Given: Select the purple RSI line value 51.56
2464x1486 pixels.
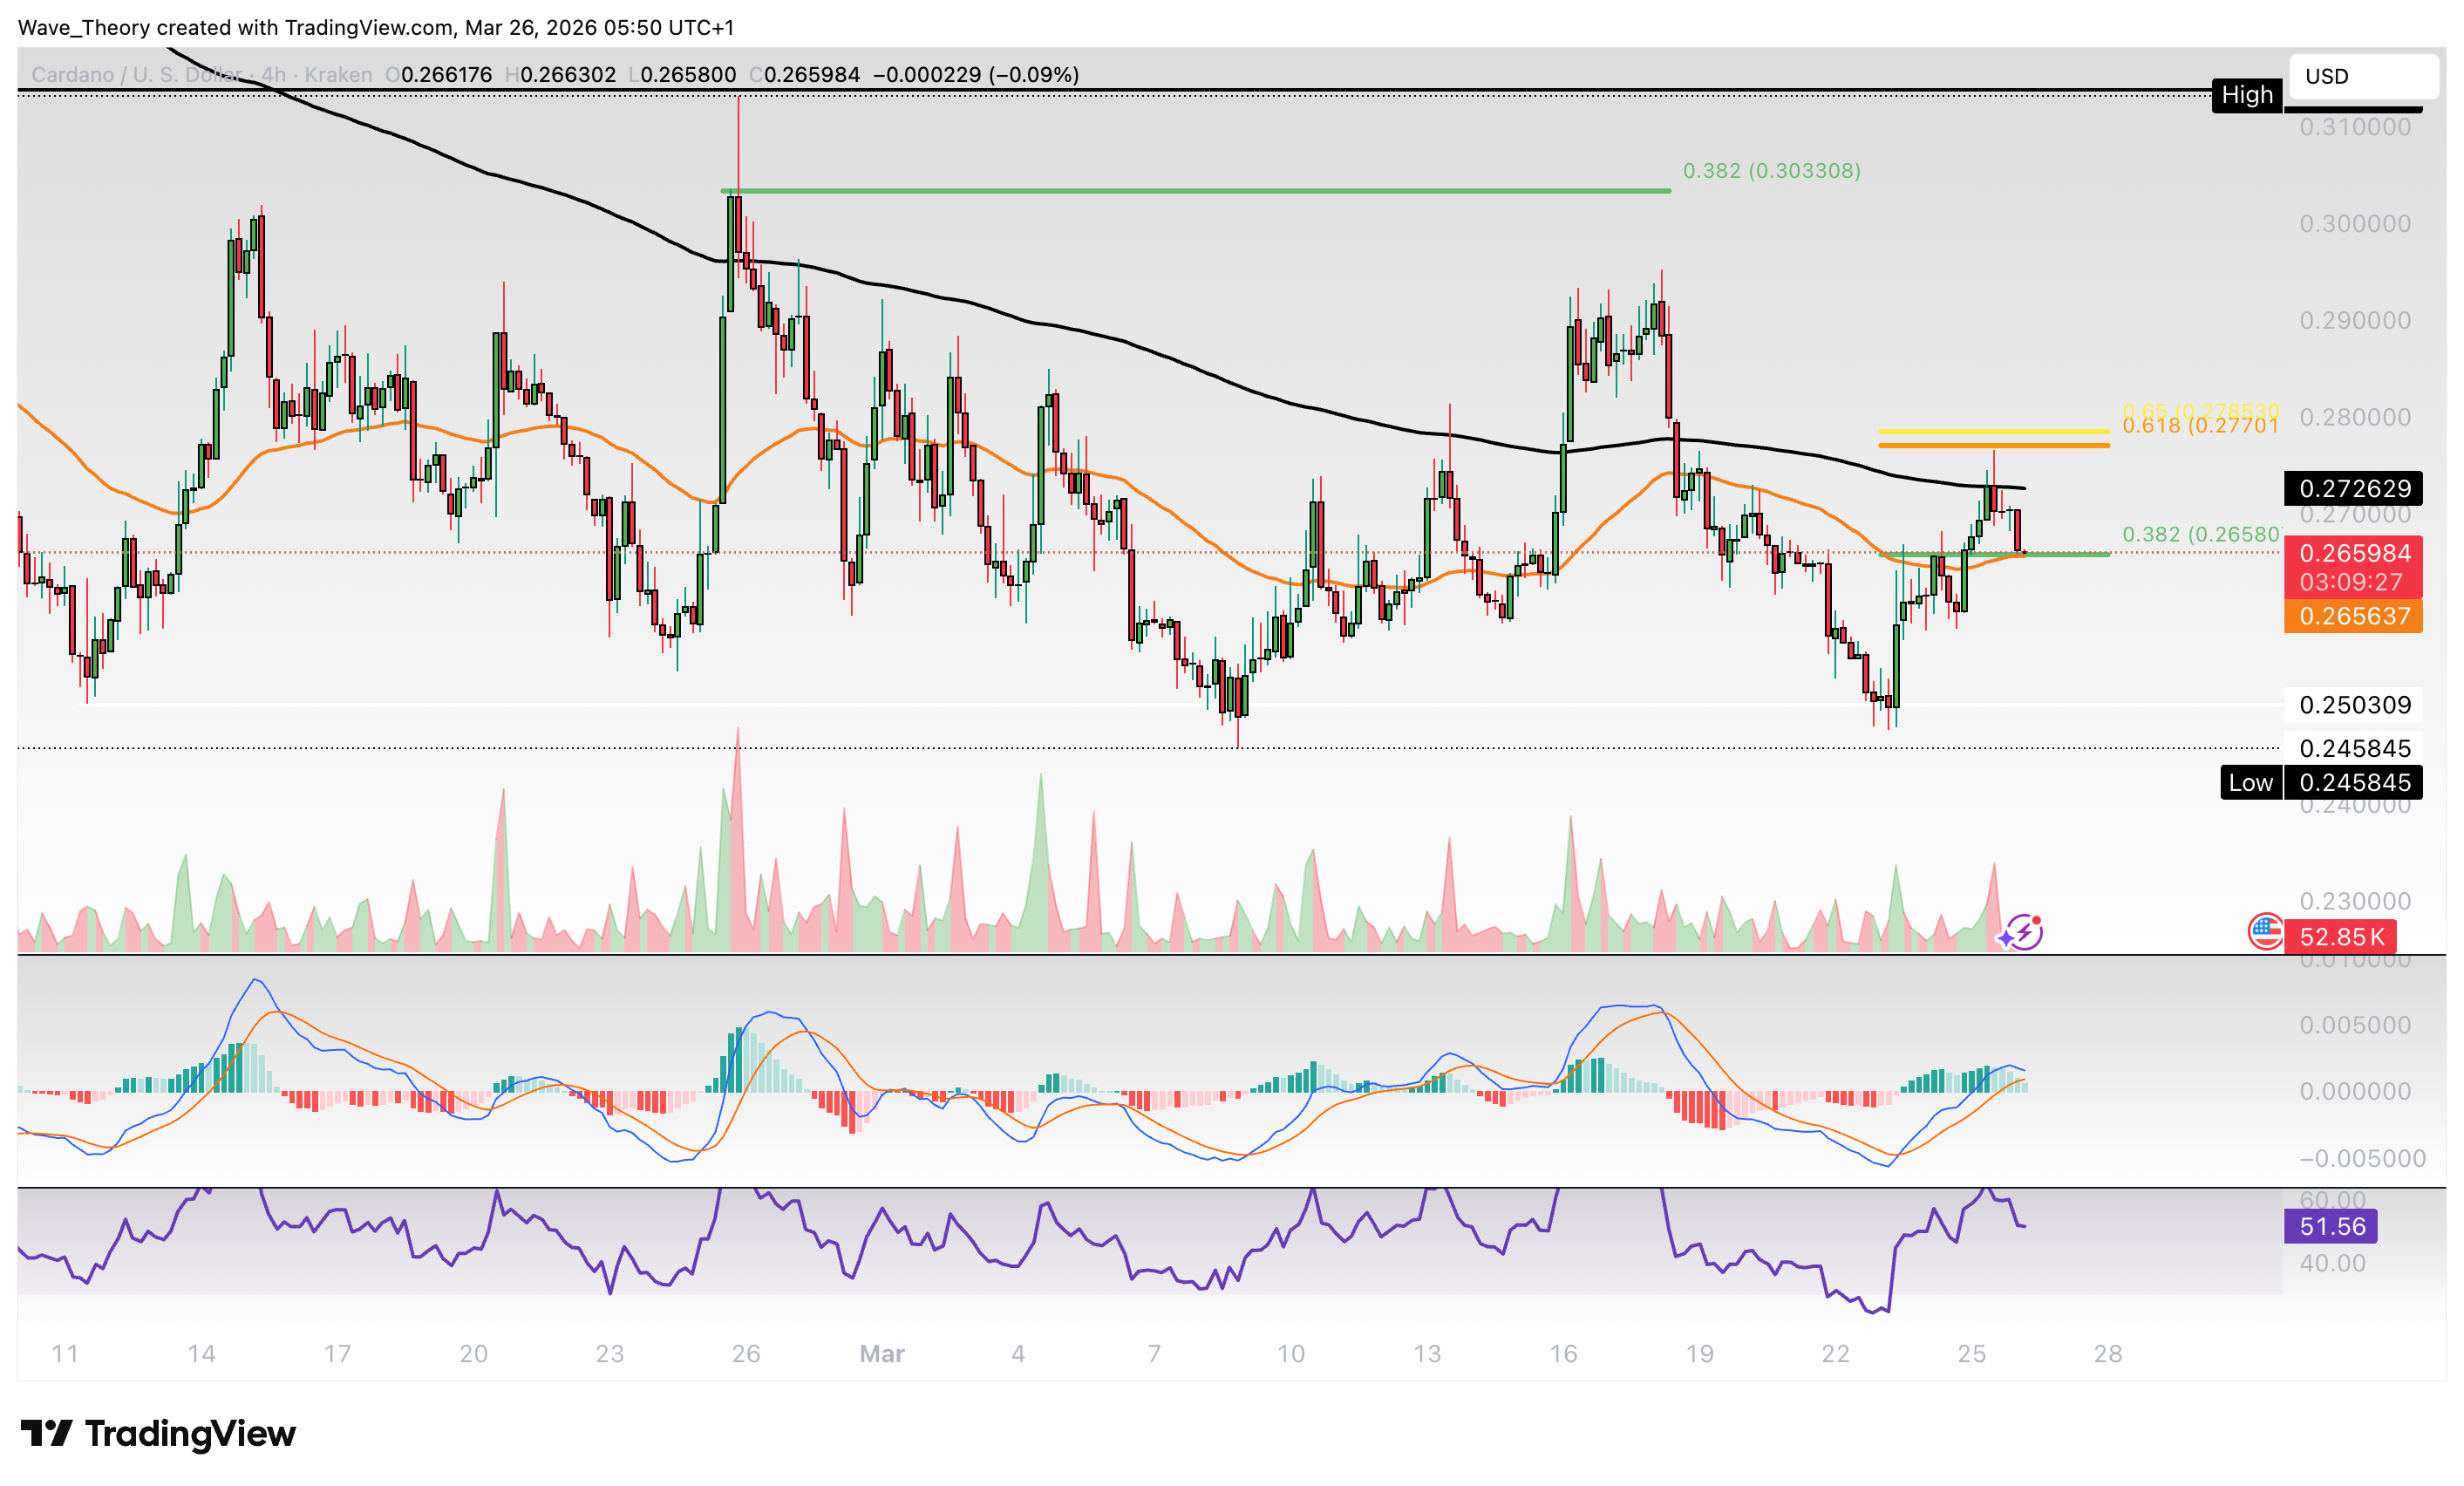Looking at the screenshot, I should 2334,1226.
